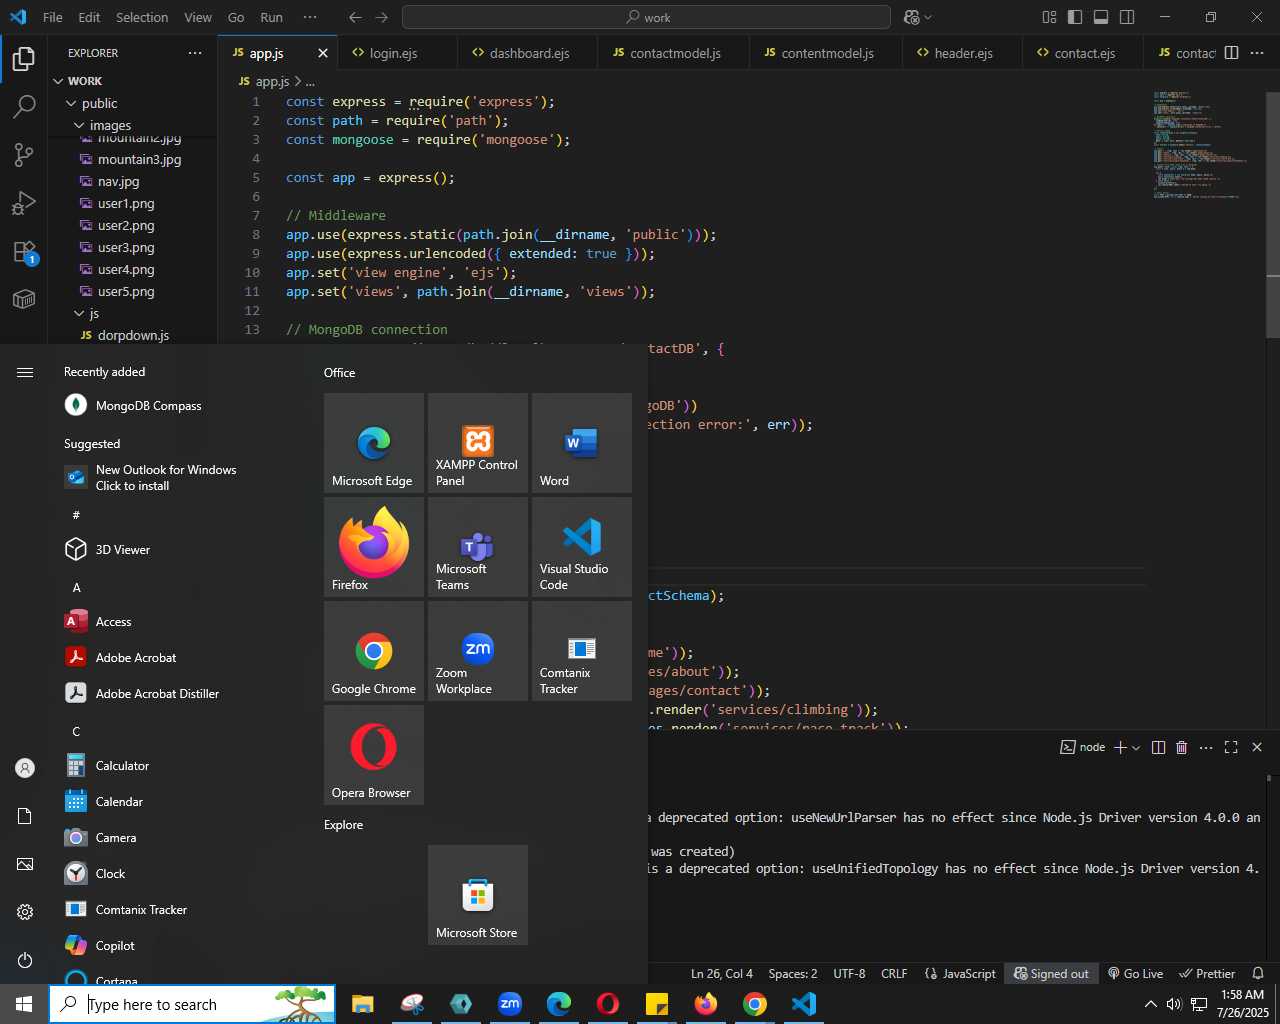Open Word tile in Start menu
The width and height of the screenshot is (1280, 1024).
pyautogui.click(x=582, y=443)
